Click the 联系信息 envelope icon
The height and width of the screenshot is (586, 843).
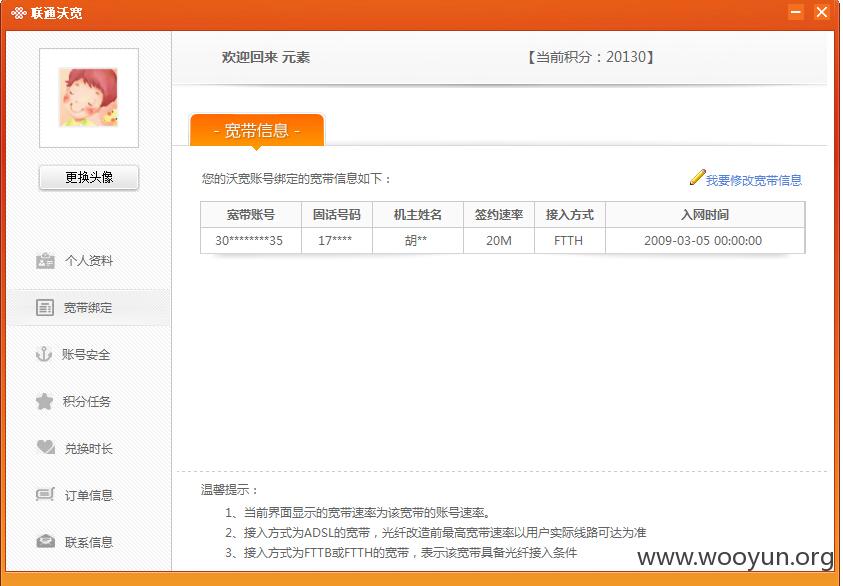point(45,541)
